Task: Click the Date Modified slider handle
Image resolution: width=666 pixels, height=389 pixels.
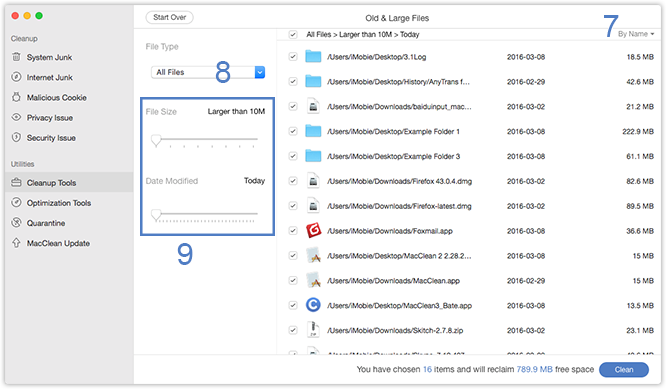Action: point(156,215)
